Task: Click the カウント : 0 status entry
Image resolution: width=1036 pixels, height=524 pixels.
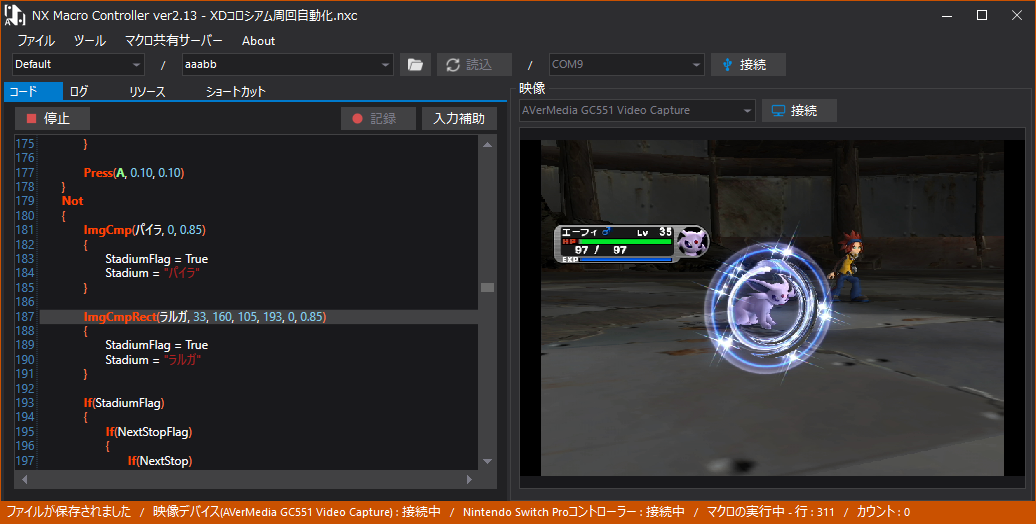Action: click(883, 512)
